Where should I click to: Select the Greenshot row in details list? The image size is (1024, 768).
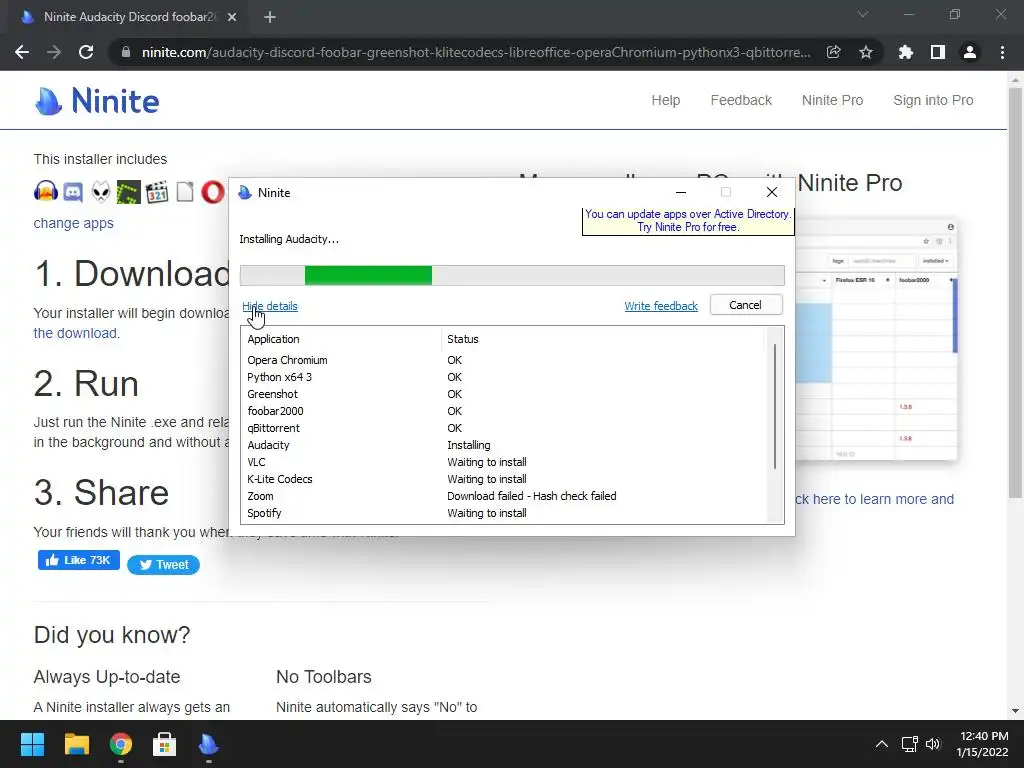point(503,394)
